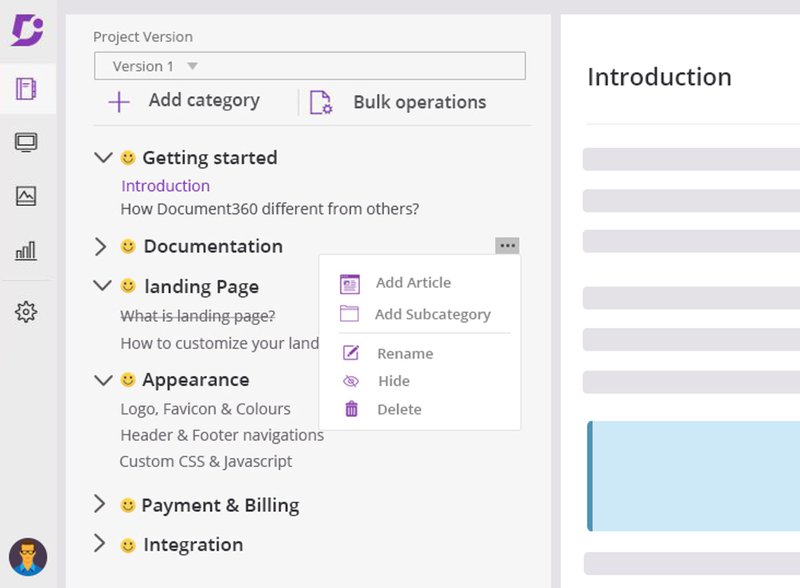This screenshot has height=588, width=800.
Task: Choose Add Article from context menu
Action: (412, 283)
